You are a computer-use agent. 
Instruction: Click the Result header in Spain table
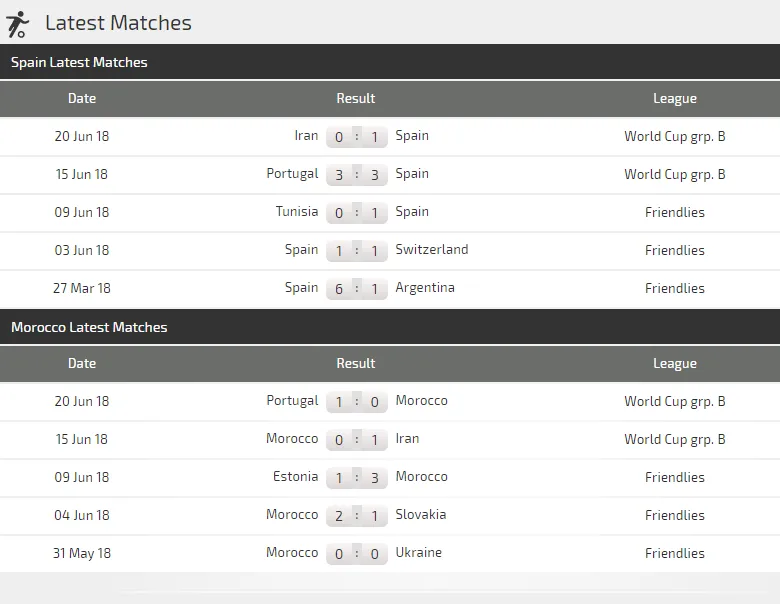click(356, 99)
